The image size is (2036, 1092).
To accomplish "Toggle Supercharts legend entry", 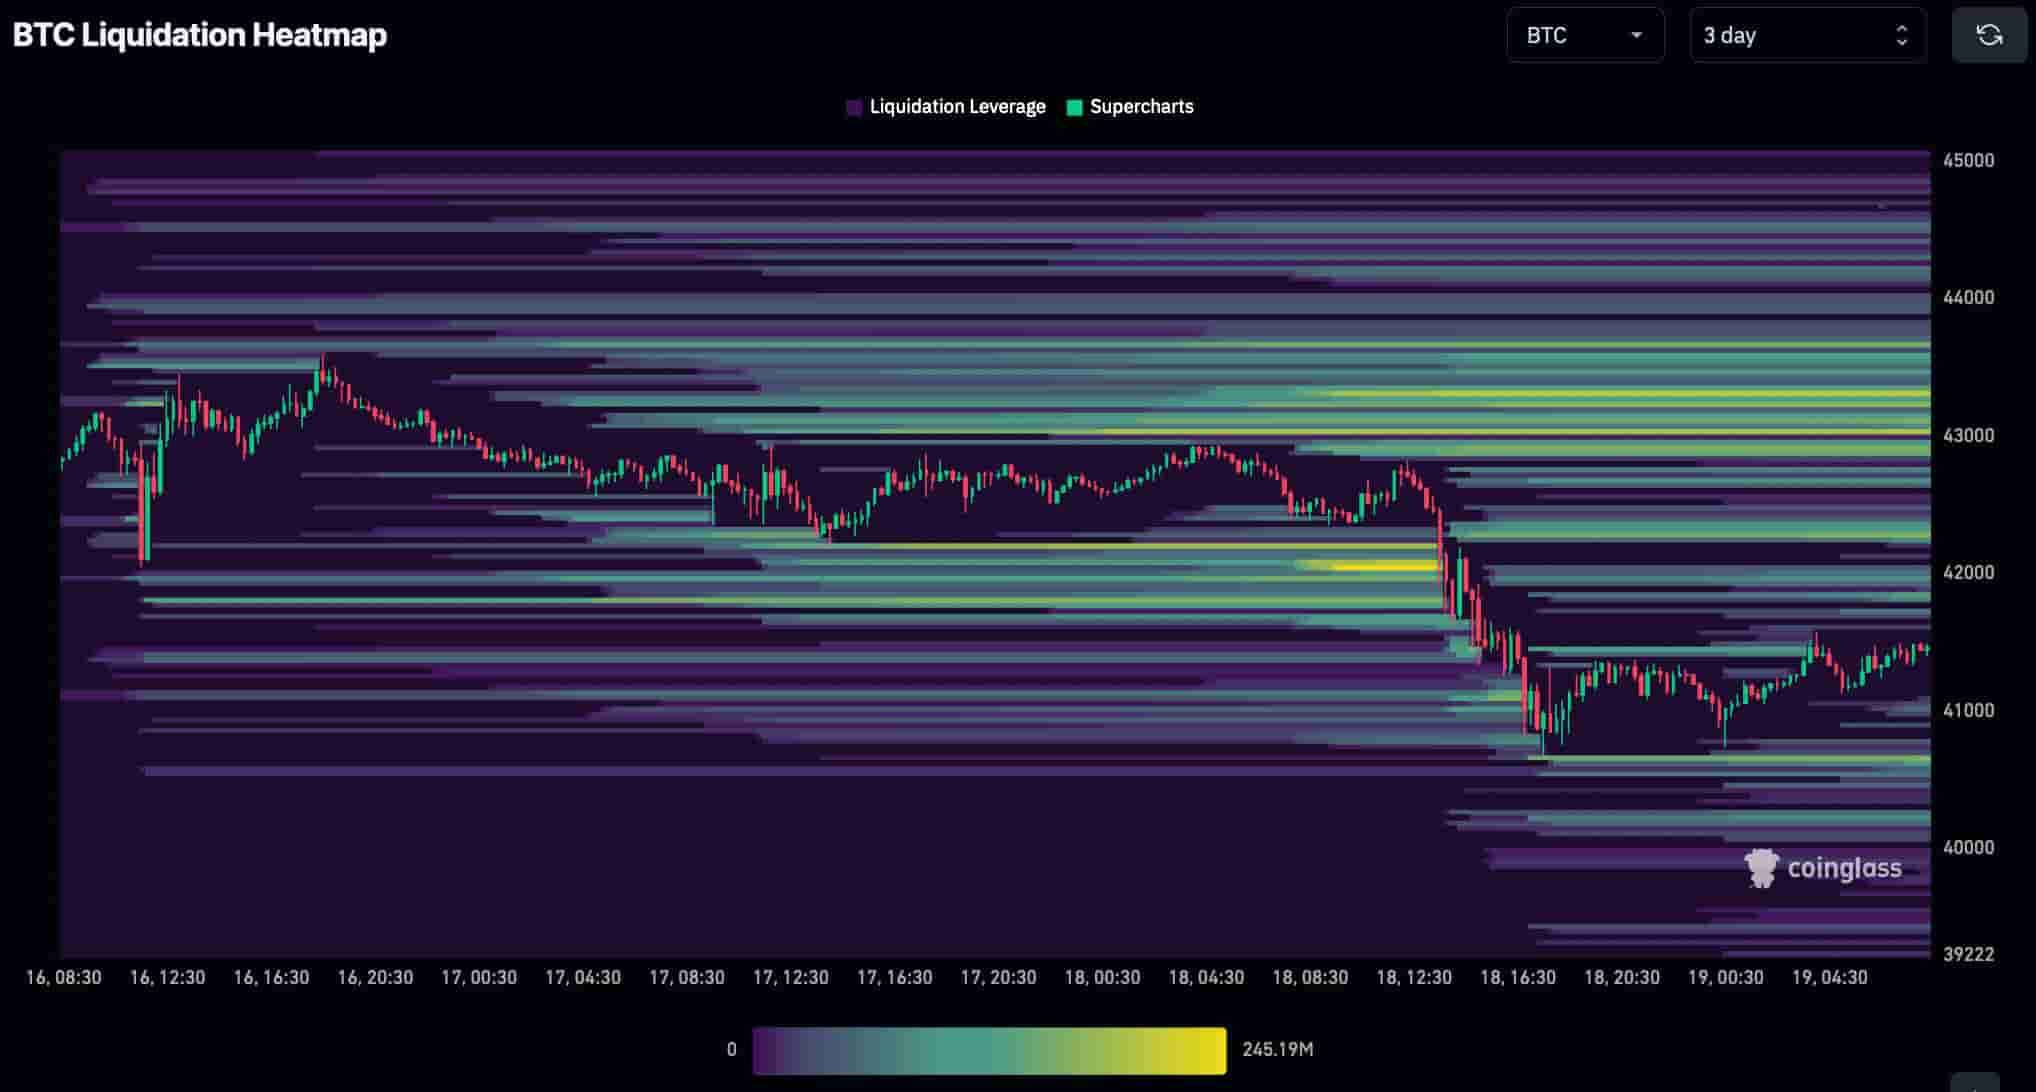I will click(x=1130, y=107).
